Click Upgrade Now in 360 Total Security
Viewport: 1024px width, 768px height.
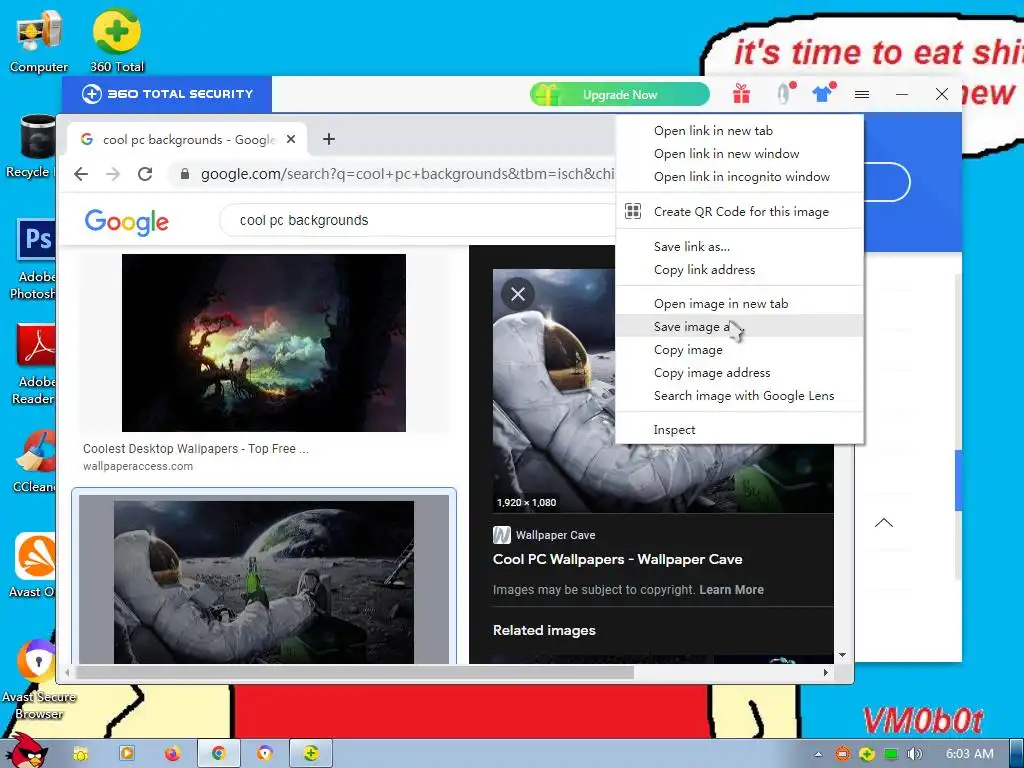tap(619, 95)
